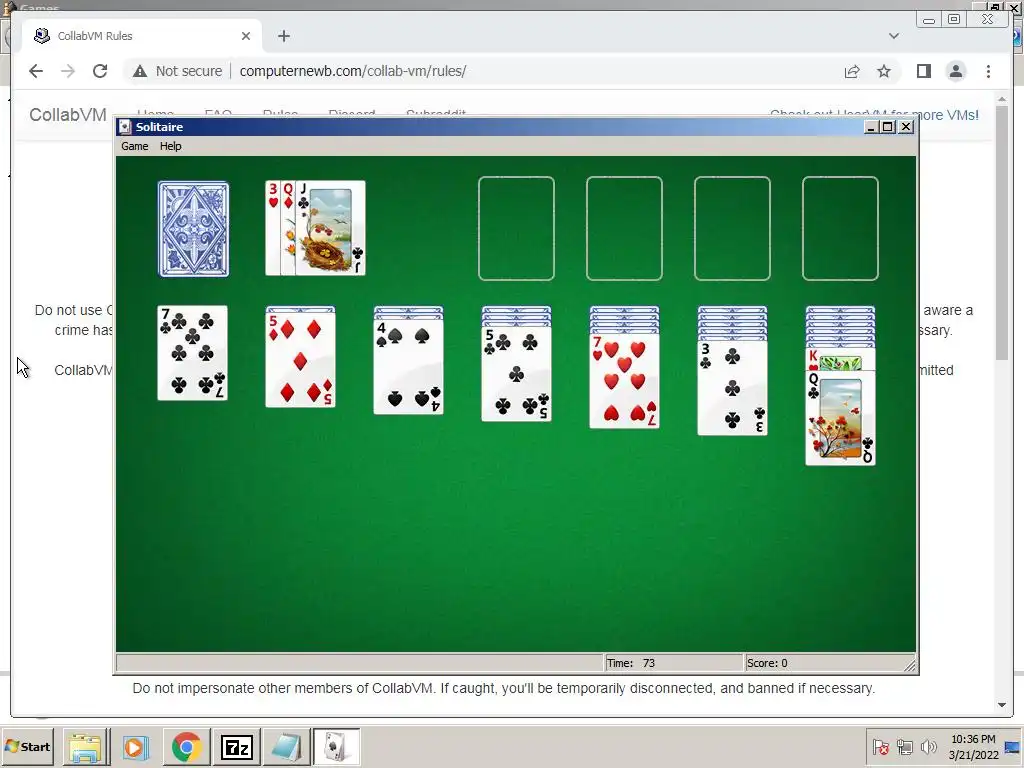Select the Queen of clubs tableau card
The width and height of the screenshot is (1024, 768).
tap(840, 418)
